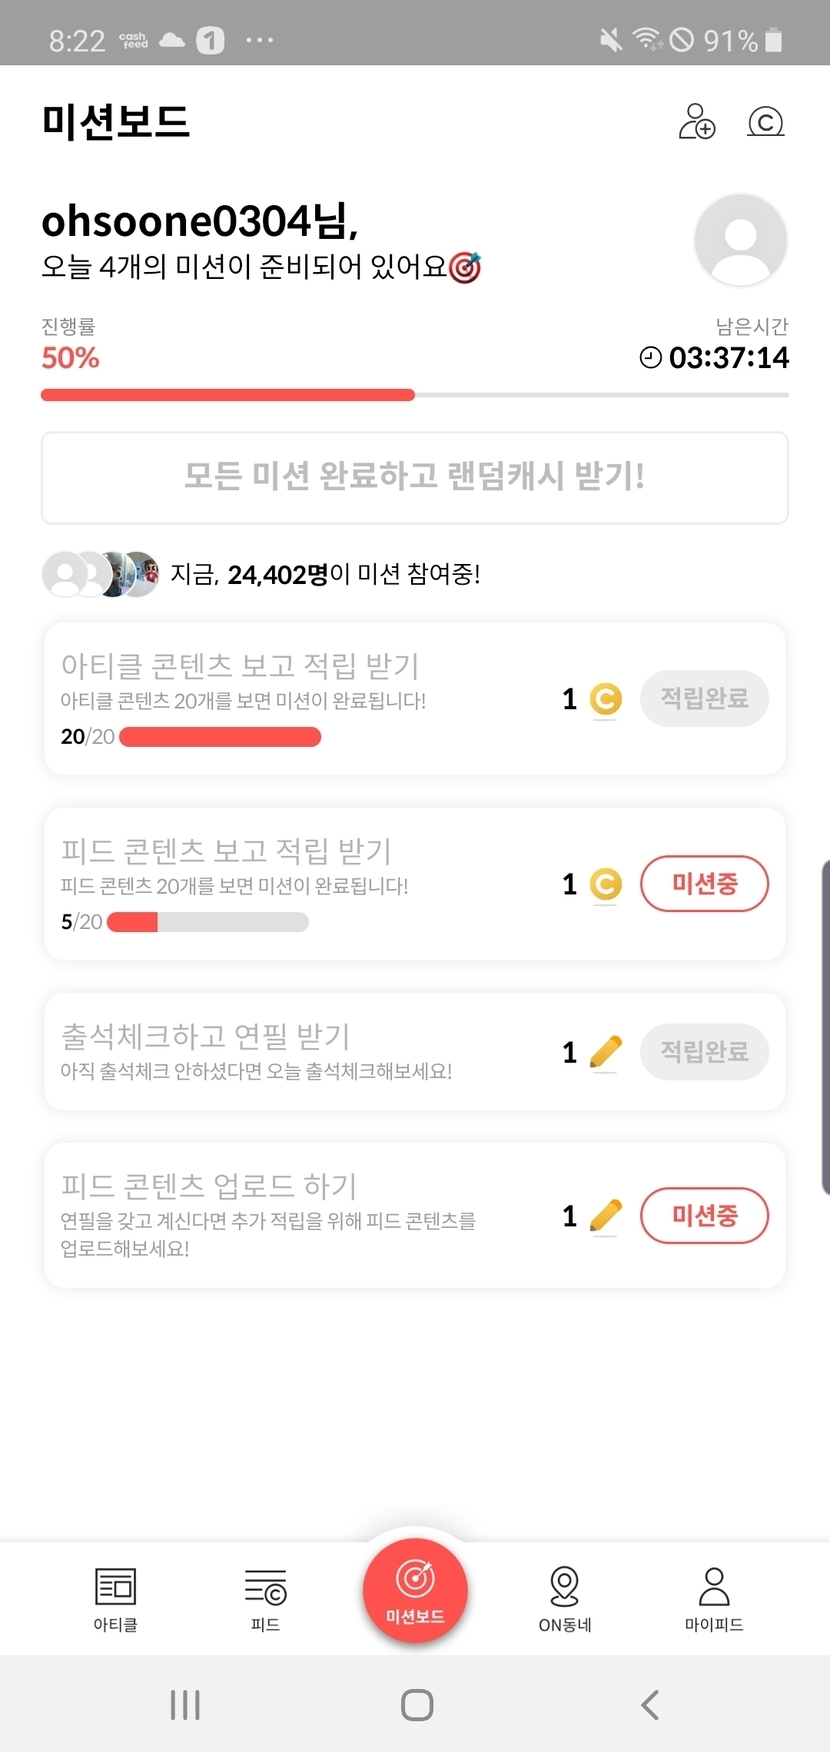830x1752 pixels.
Task: Tap the profile avatar picture
Action: 741,240
